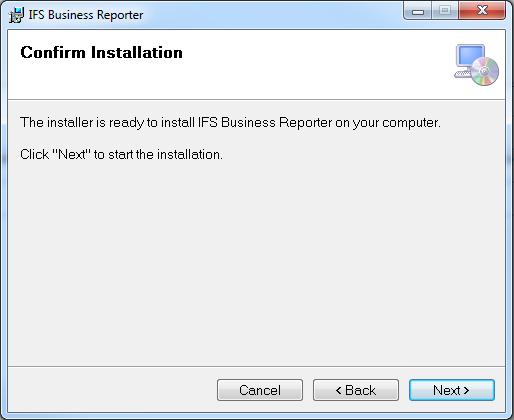Cancel the IFS Business Reporter setup

point(260,390)
